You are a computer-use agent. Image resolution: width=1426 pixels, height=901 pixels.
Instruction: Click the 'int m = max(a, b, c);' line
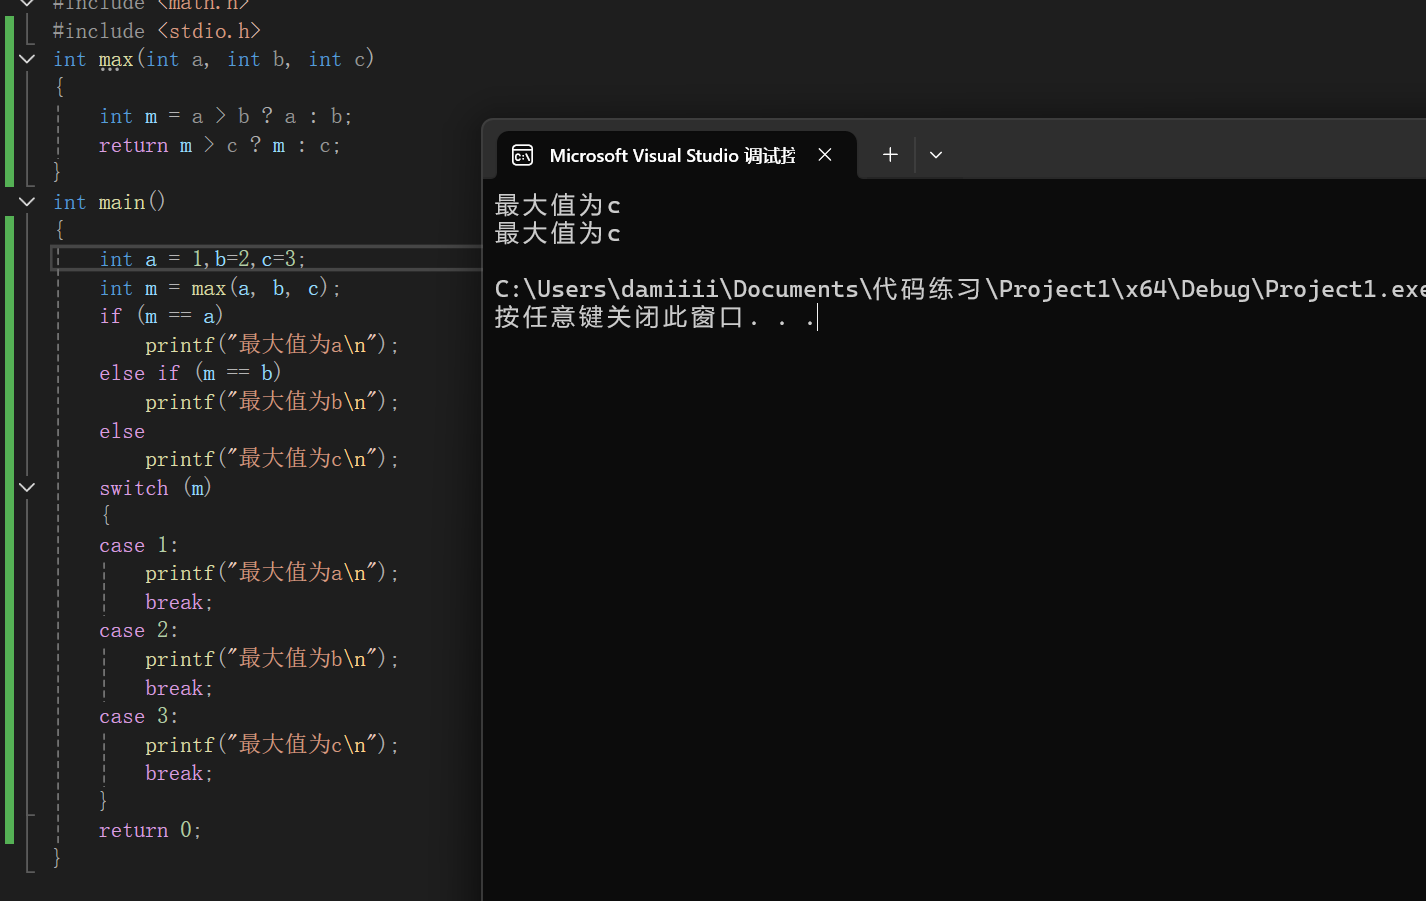coord(220,288)
